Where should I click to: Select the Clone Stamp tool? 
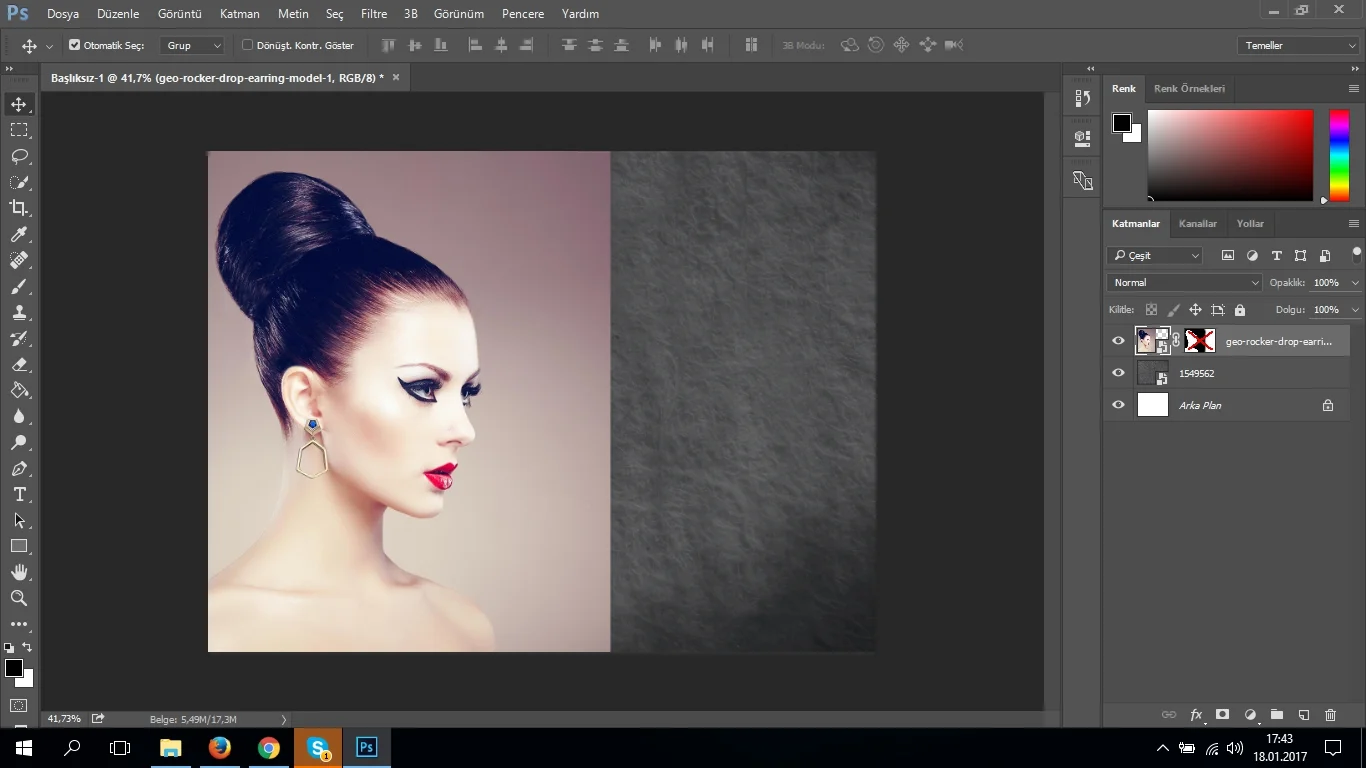19,312
